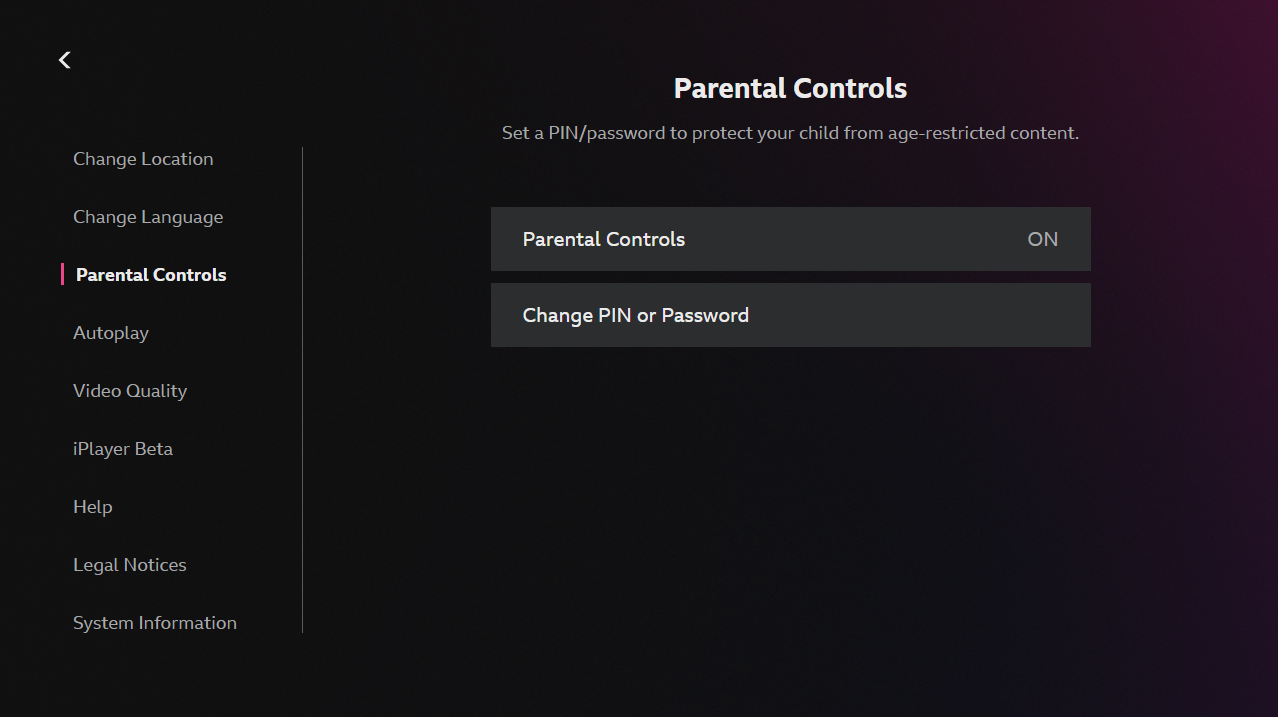Click the back chevron to exit settings
1278x717 pixels.
coord(64,60)
